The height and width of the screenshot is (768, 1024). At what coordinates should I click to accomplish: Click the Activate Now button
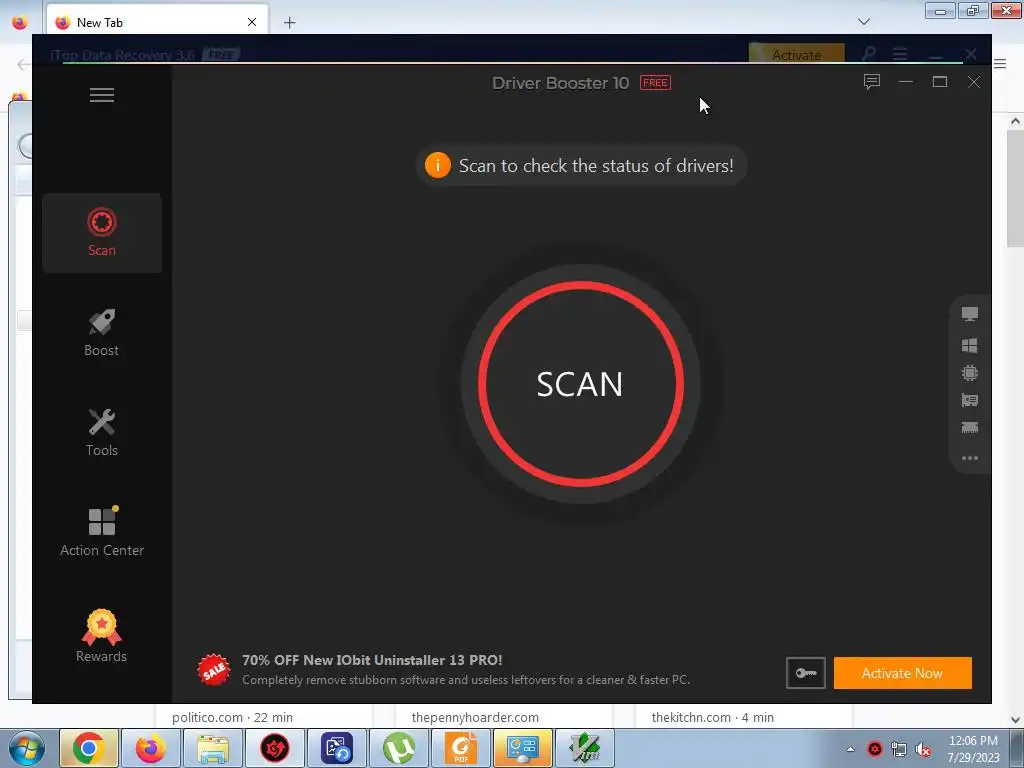point(903,673)
